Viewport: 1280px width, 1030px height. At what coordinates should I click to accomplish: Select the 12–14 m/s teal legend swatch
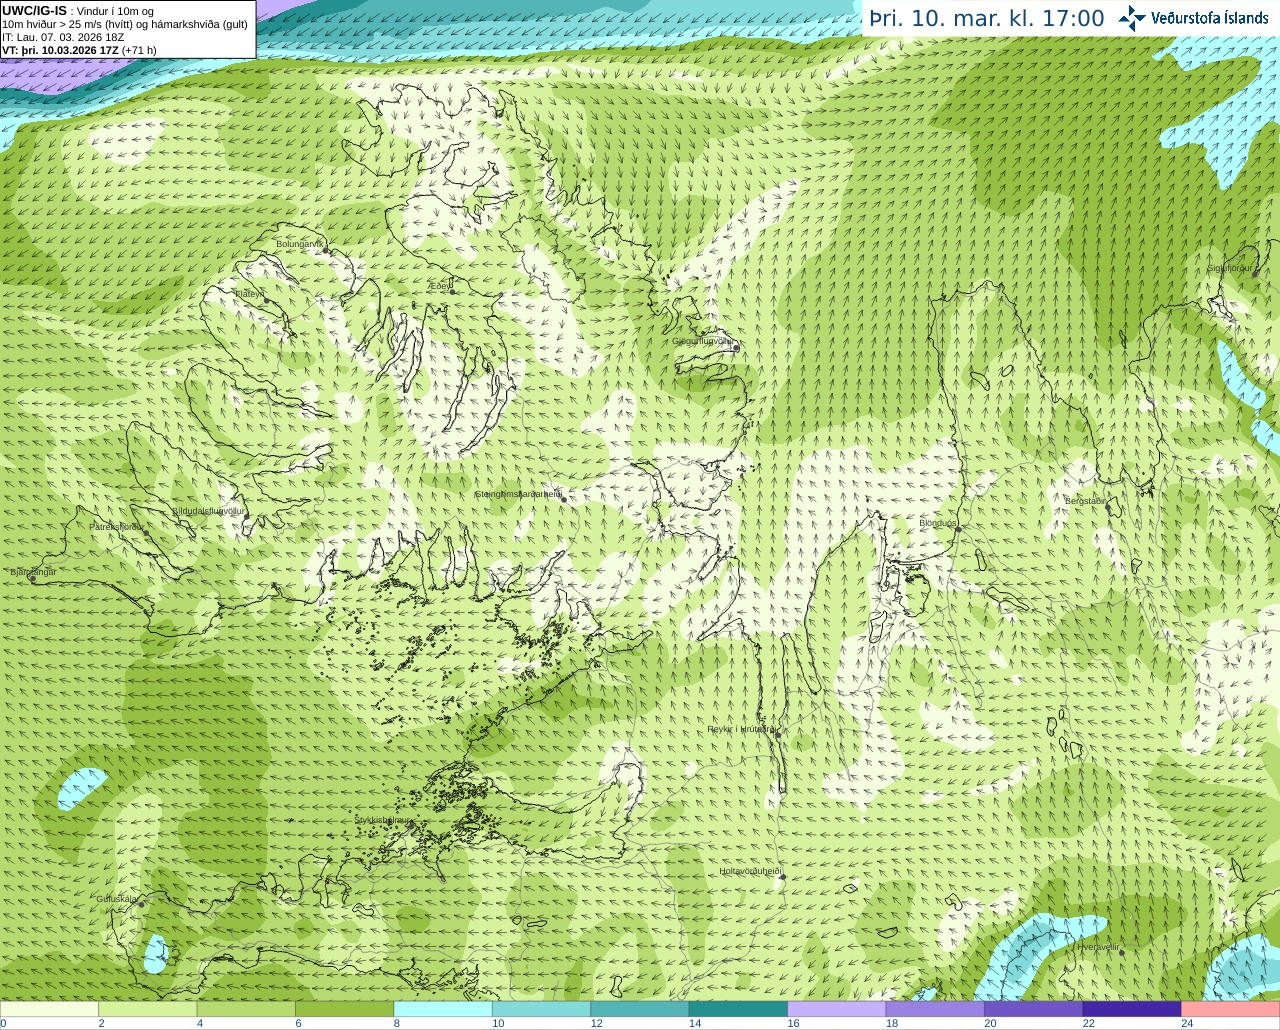[640, 1009]
